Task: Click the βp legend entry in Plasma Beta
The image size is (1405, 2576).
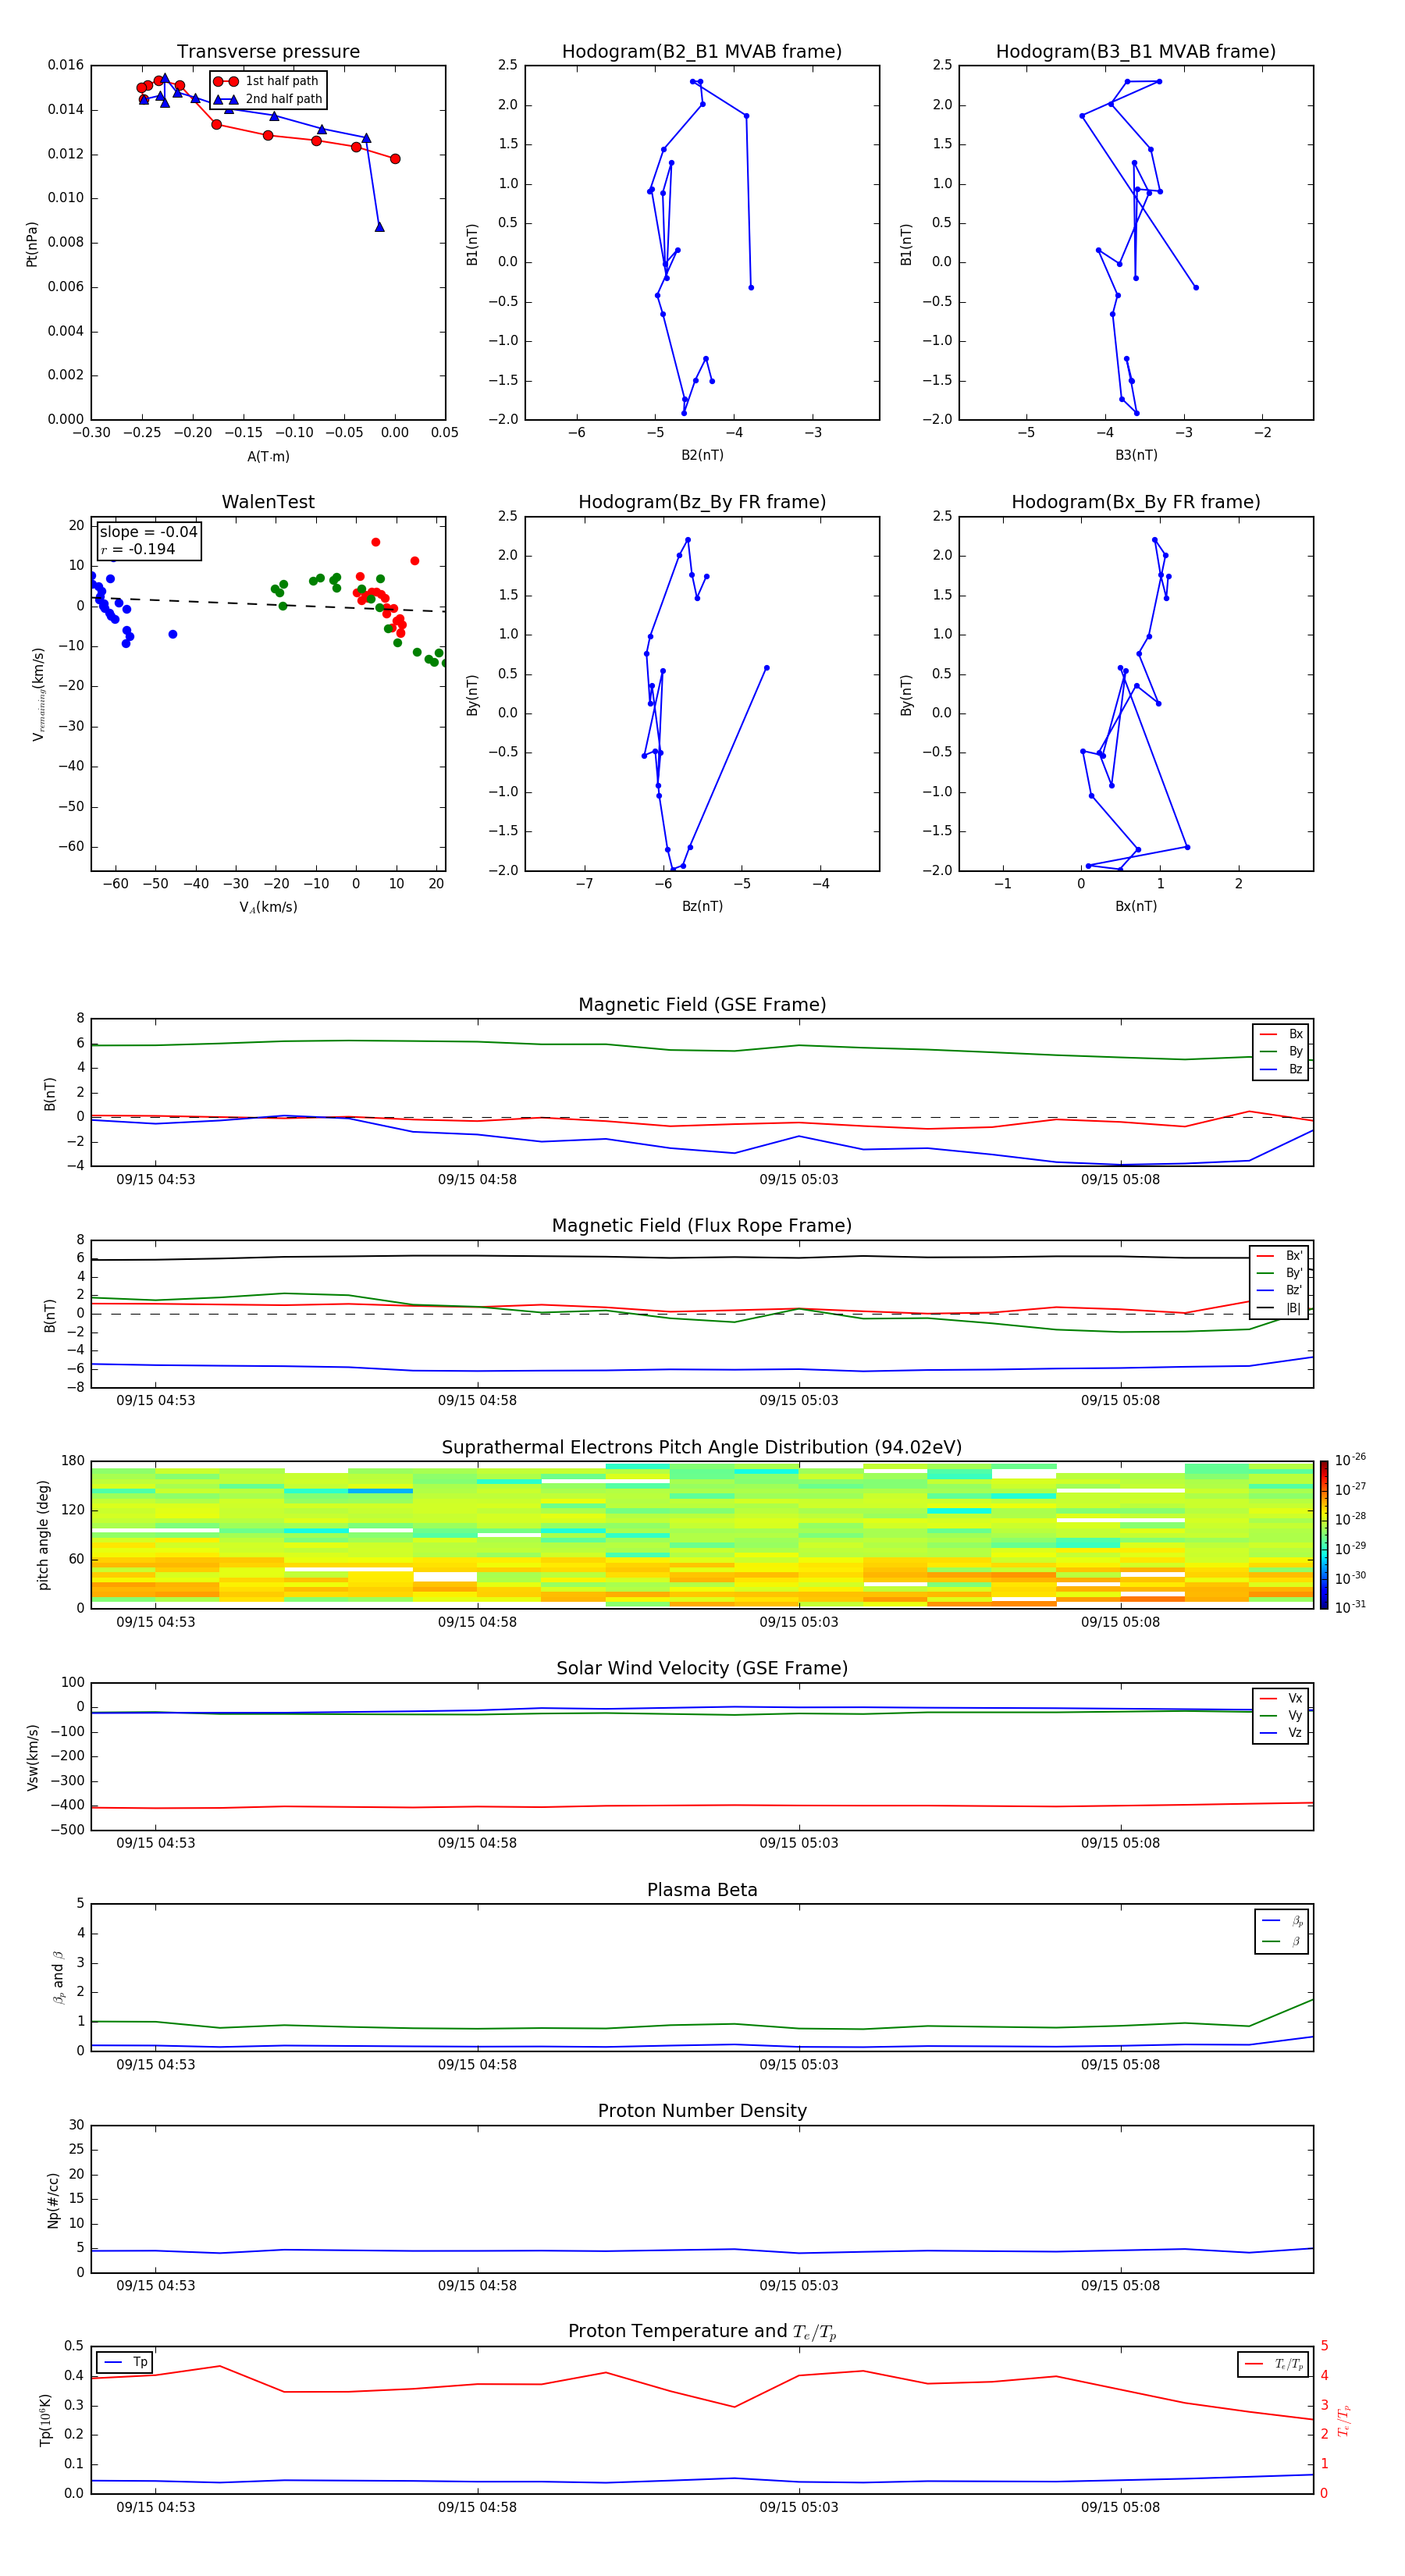Action: point(1283,1921)
